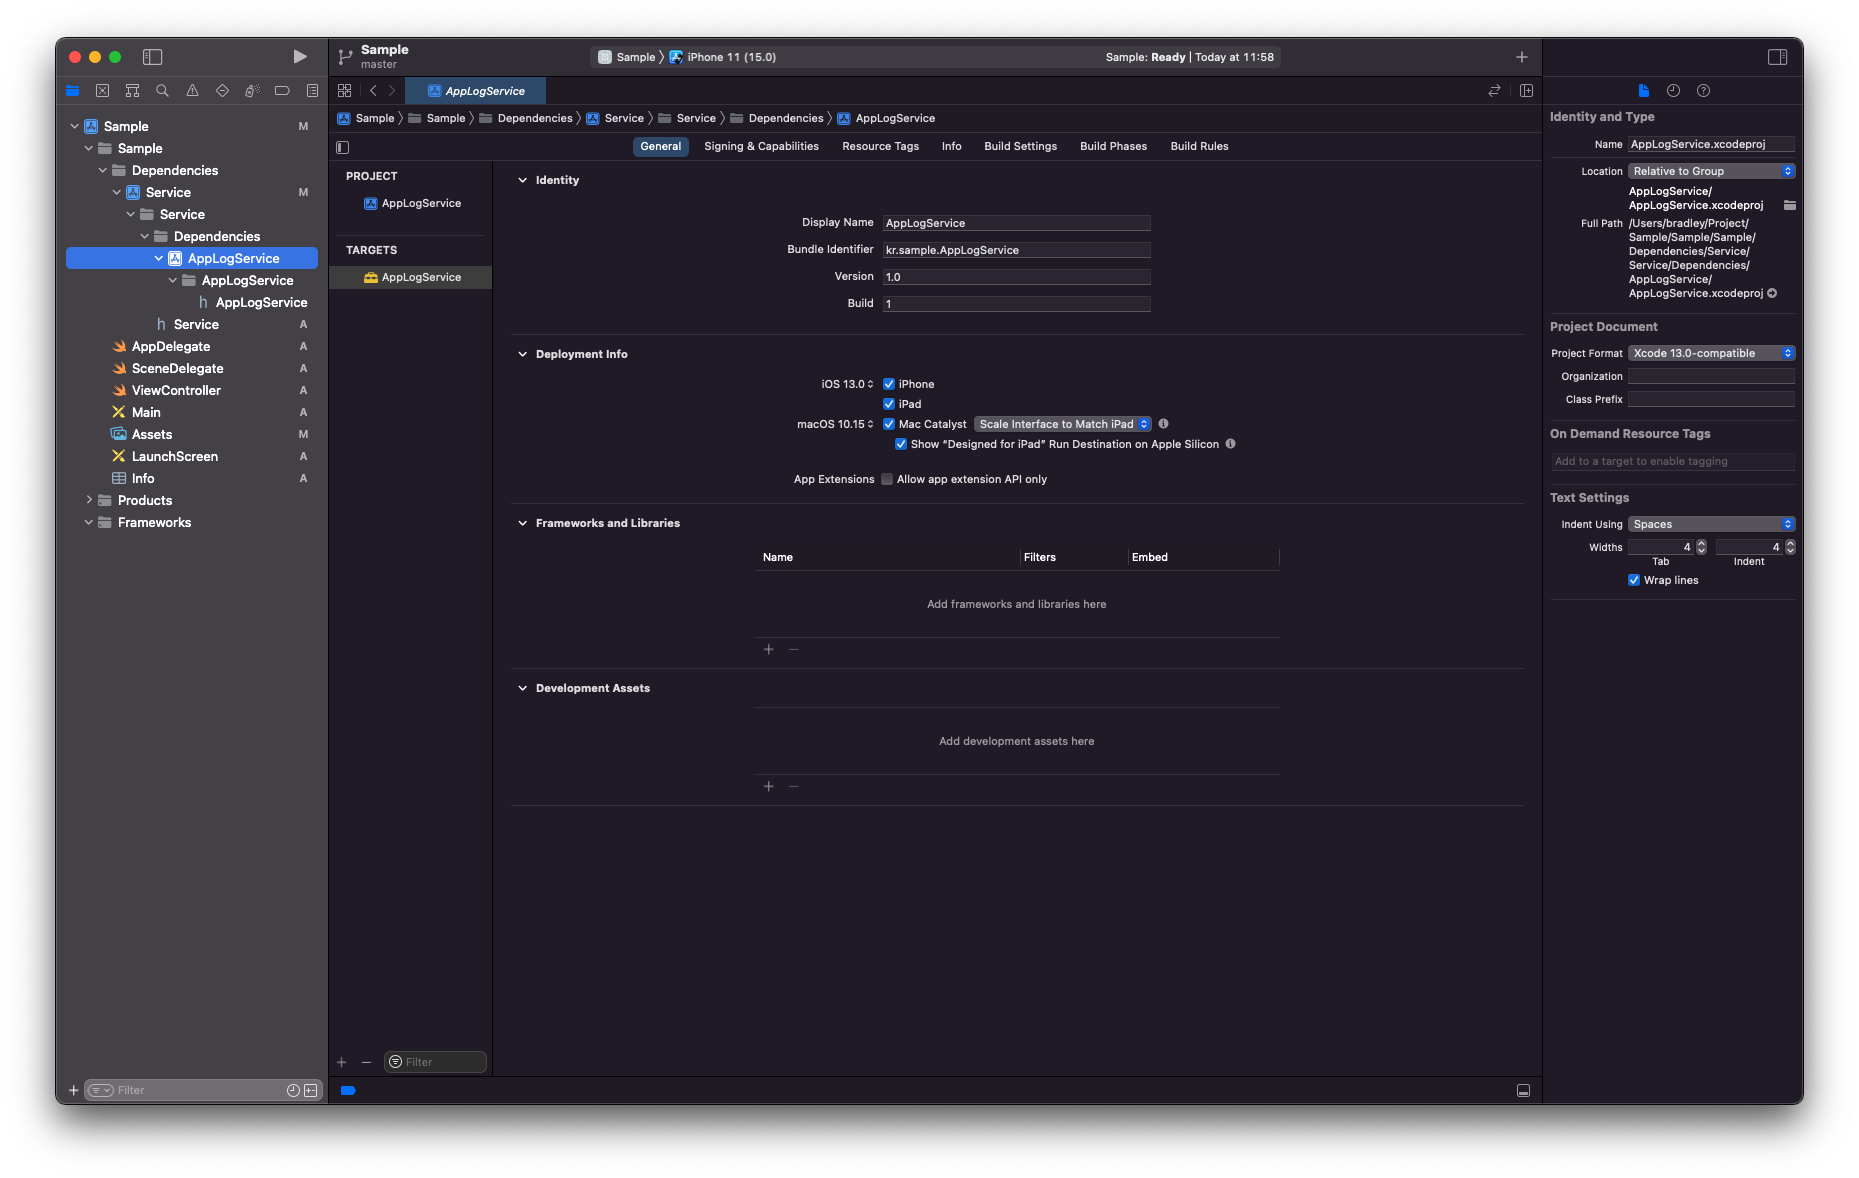This screenshot has width=1859, height=1178.
Task: Add a development asset
Action: tap(768, 786)
